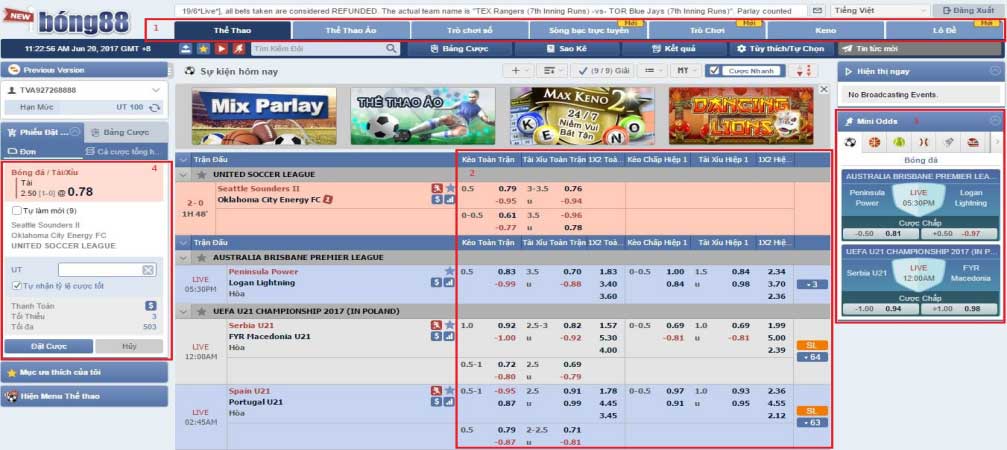Toggle the Cược Nhanh quick bet checkbox
The height and width of the screenshot is (450, 1007).
coord(712,71)
